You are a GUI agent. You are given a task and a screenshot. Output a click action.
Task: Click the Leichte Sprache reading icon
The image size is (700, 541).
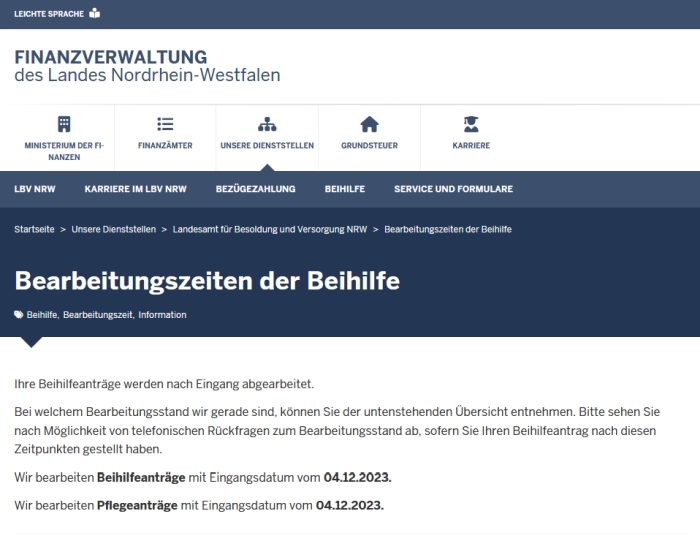(x=95, y=14)
